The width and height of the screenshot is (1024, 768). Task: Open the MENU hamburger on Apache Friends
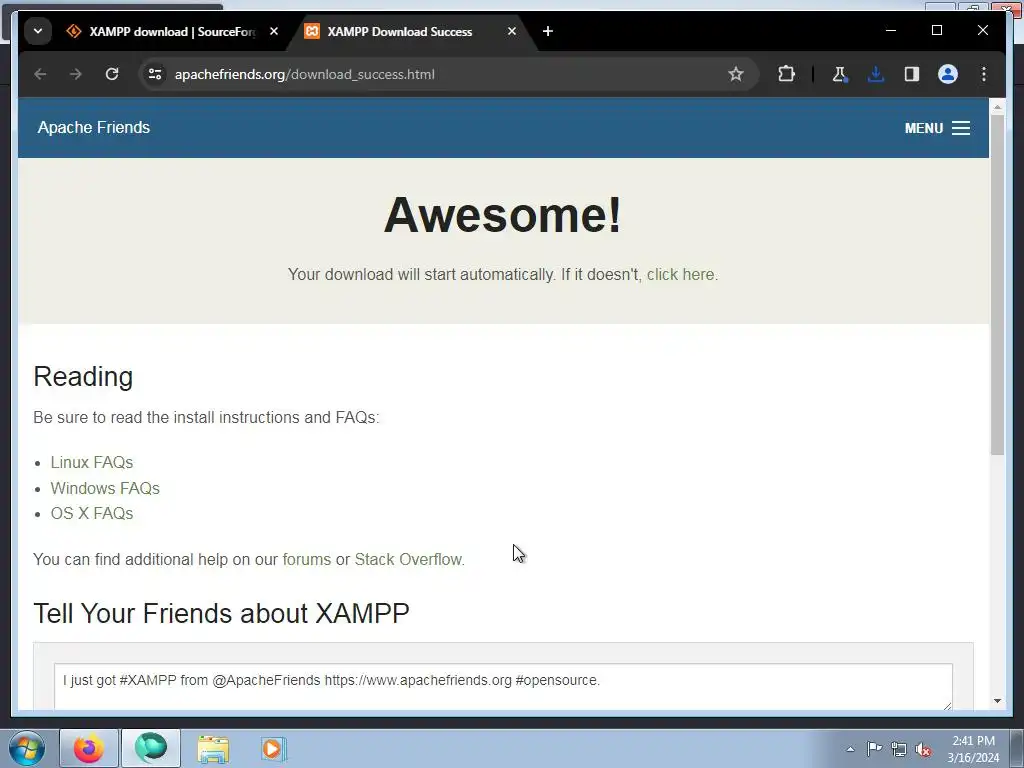[x=937, y=128]
